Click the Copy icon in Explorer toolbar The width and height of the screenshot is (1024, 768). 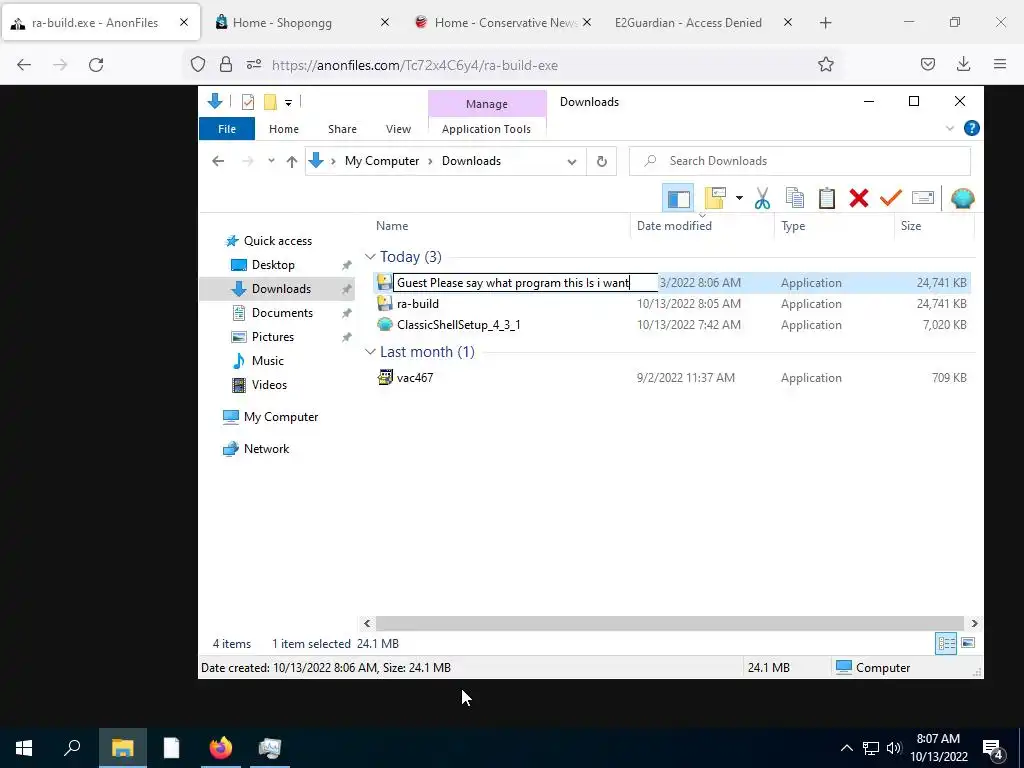point(795,198)
